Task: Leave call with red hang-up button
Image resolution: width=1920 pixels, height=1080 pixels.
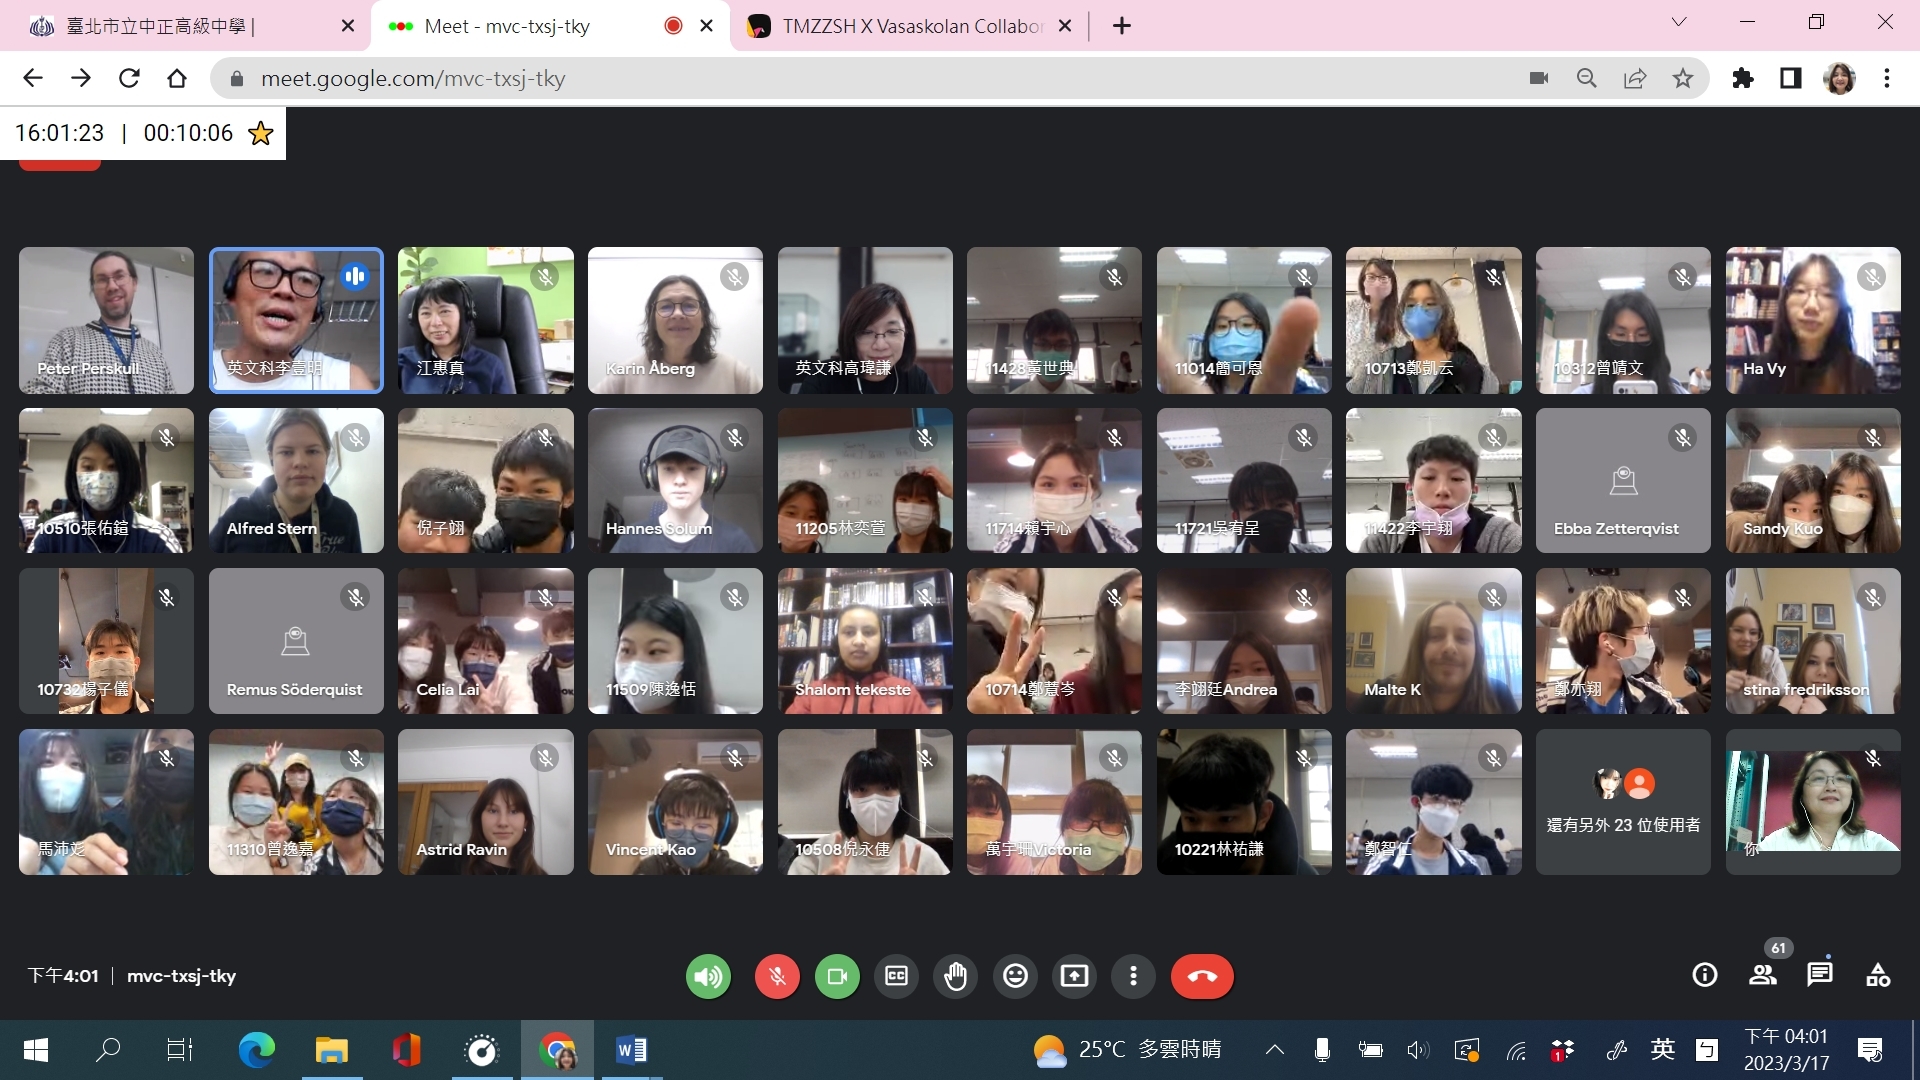Action: click(x=1202, y=976)
